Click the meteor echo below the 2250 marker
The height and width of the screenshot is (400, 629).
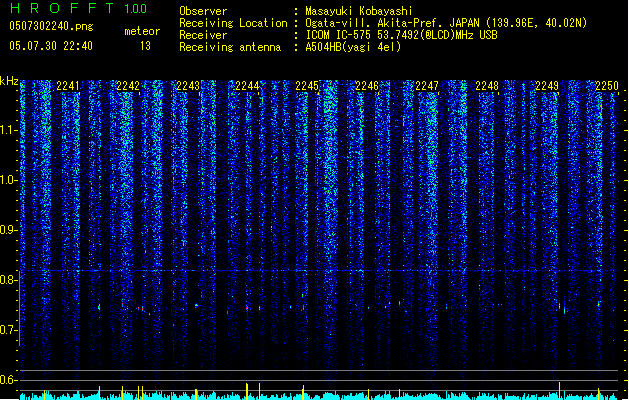pos(599,305)
